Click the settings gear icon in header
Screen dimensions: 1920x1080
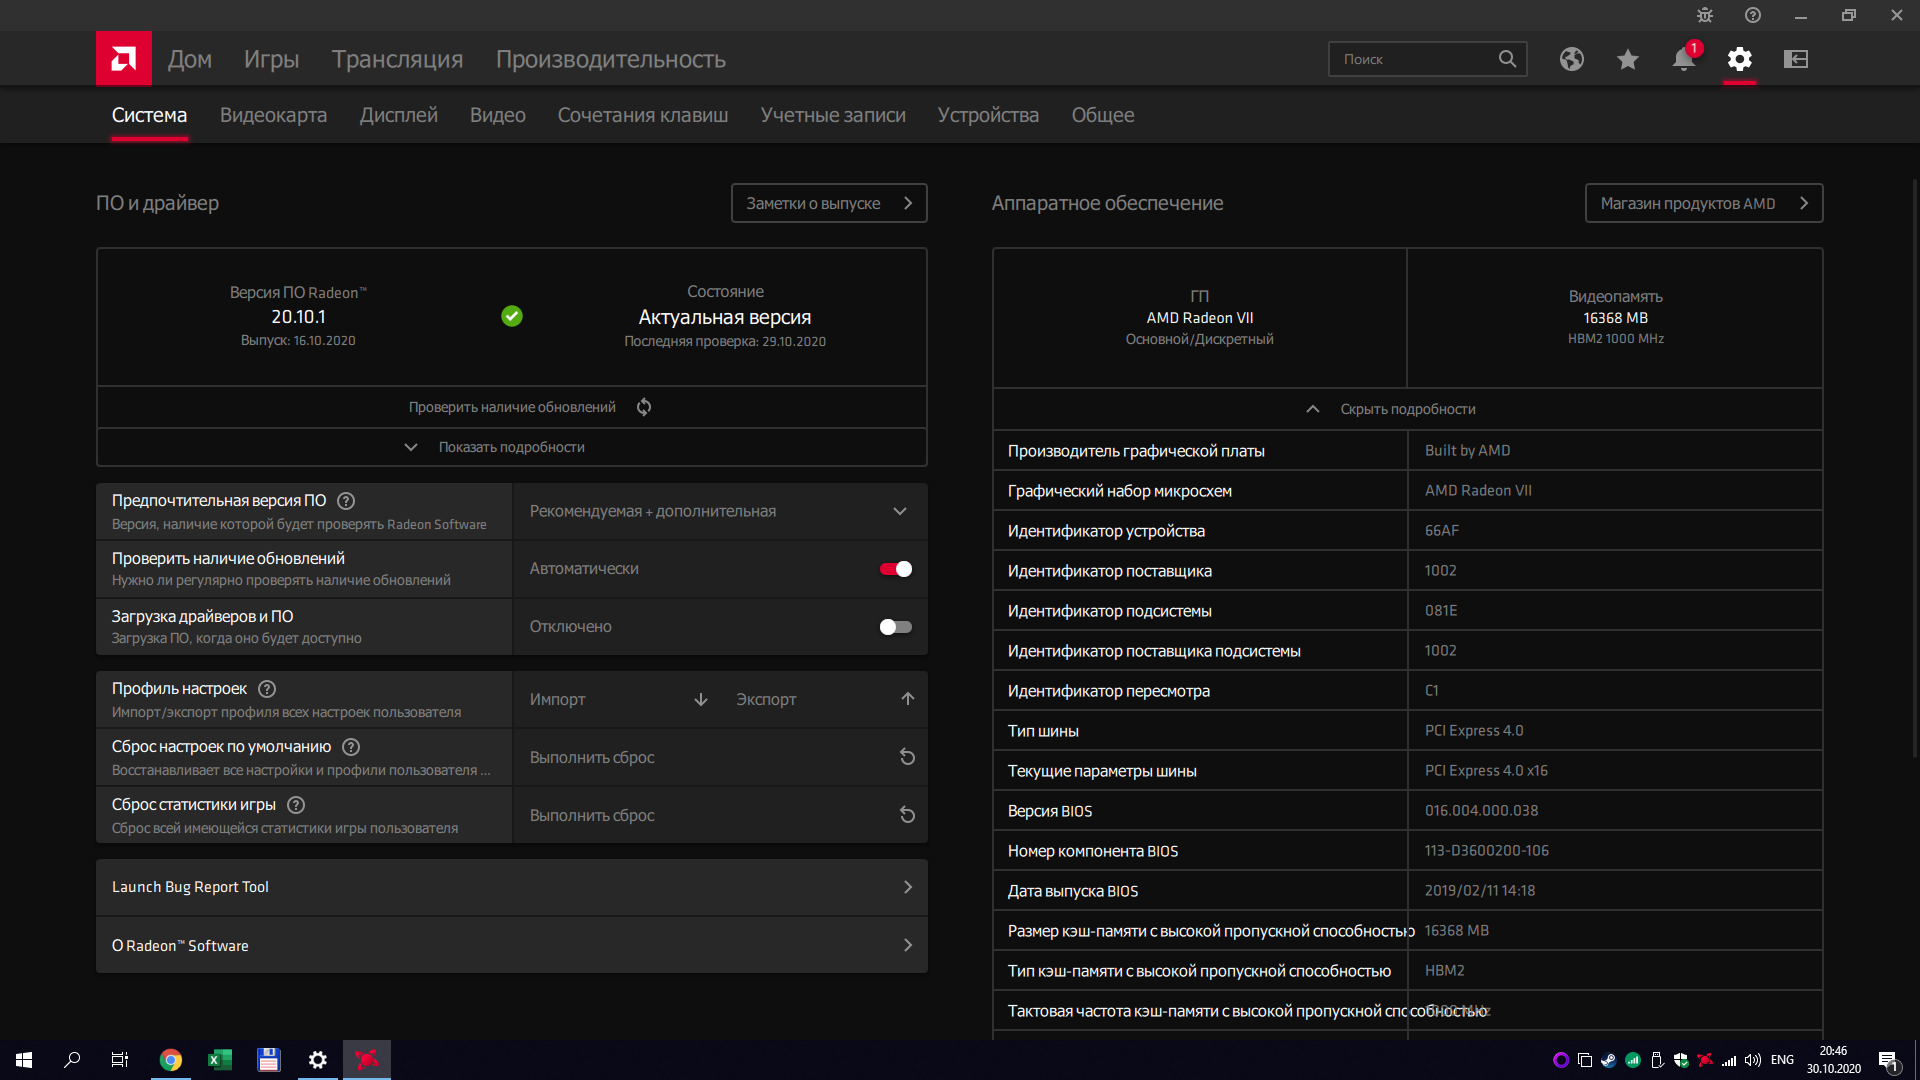click(x=1739, y=59)
